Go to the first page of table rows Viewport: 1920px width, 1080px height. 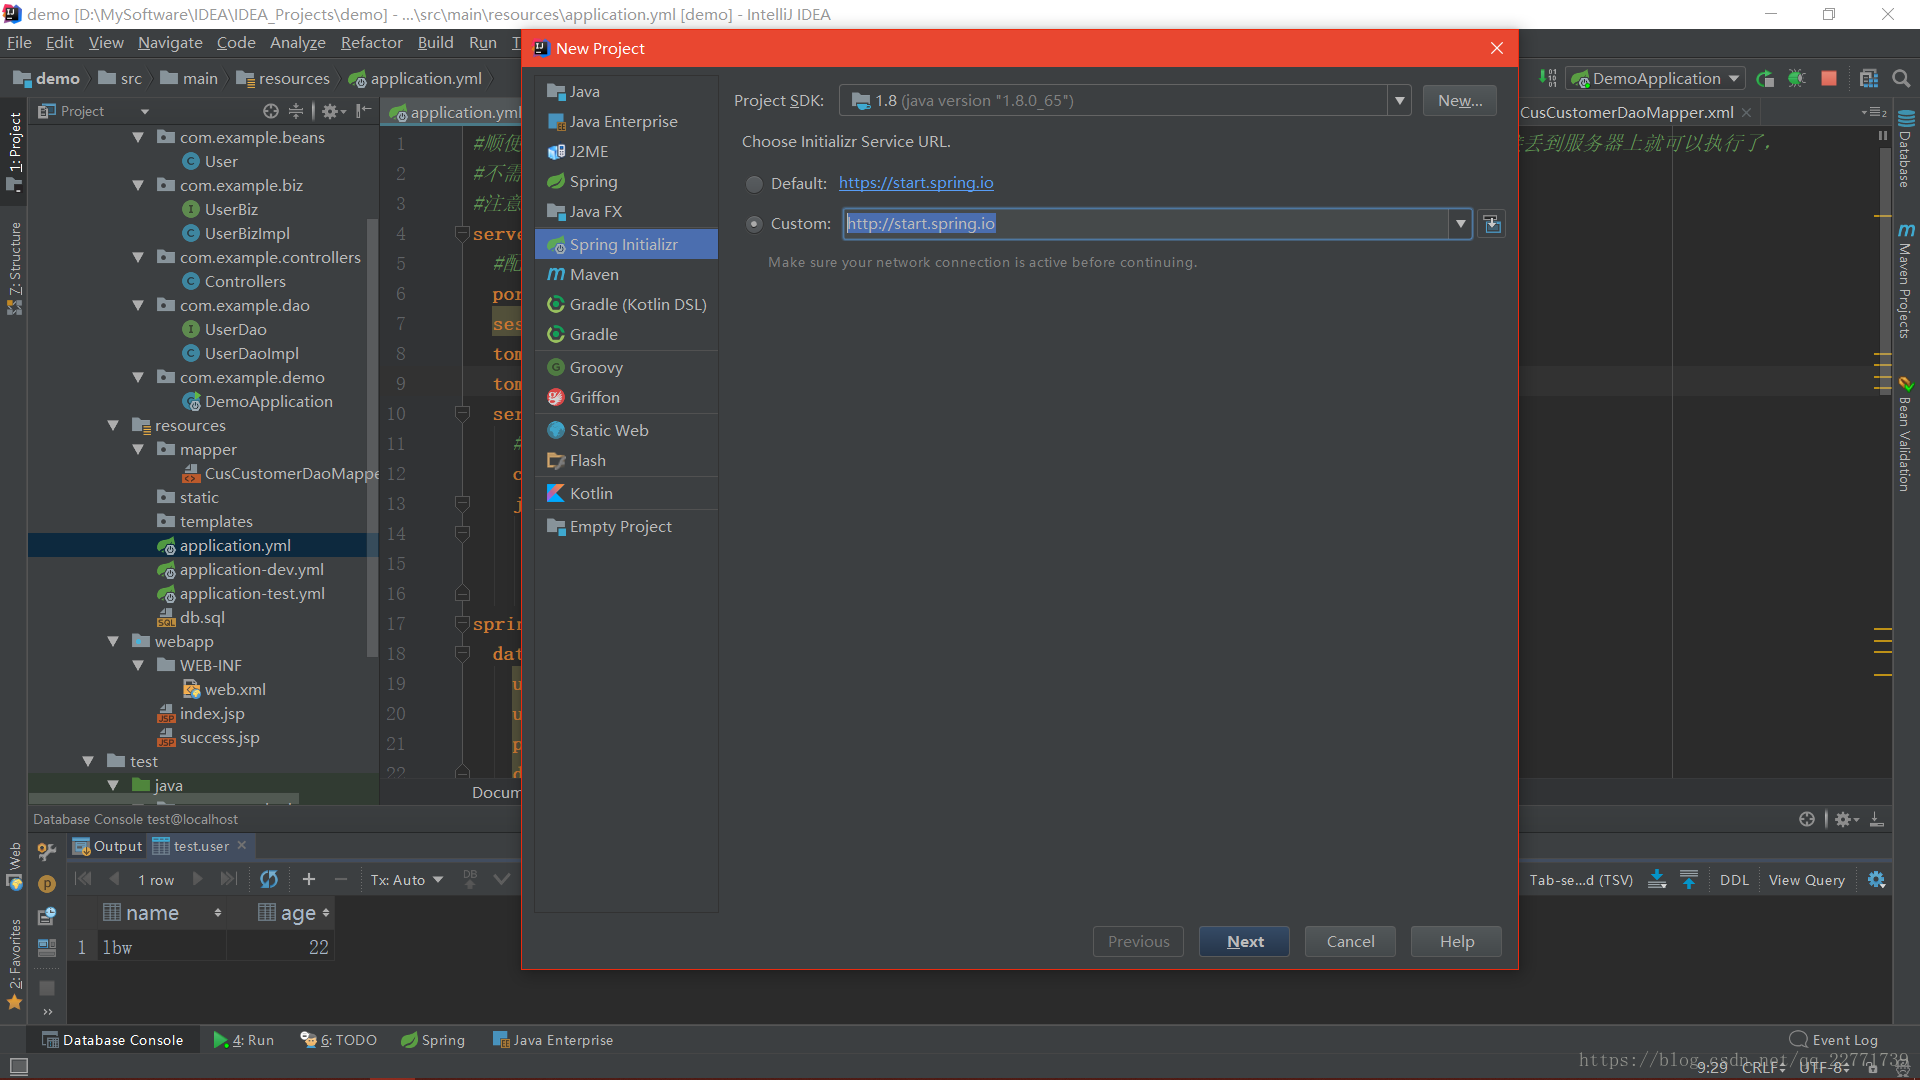(83, 879)
